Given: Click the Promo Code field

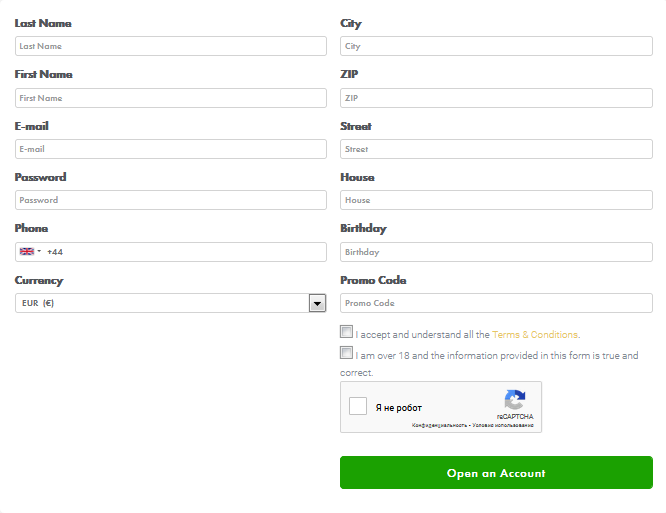Looking at the screenshot, I should coord(496,303).
